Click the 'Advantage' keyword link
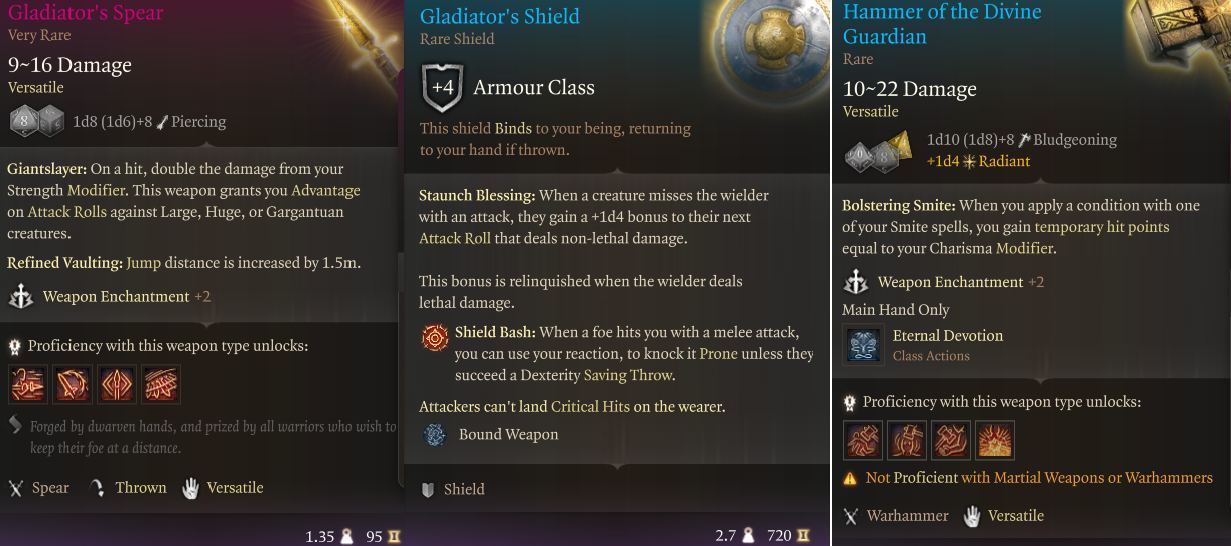The width and height of the screenshot is (1231, 546). click(325, 190)
